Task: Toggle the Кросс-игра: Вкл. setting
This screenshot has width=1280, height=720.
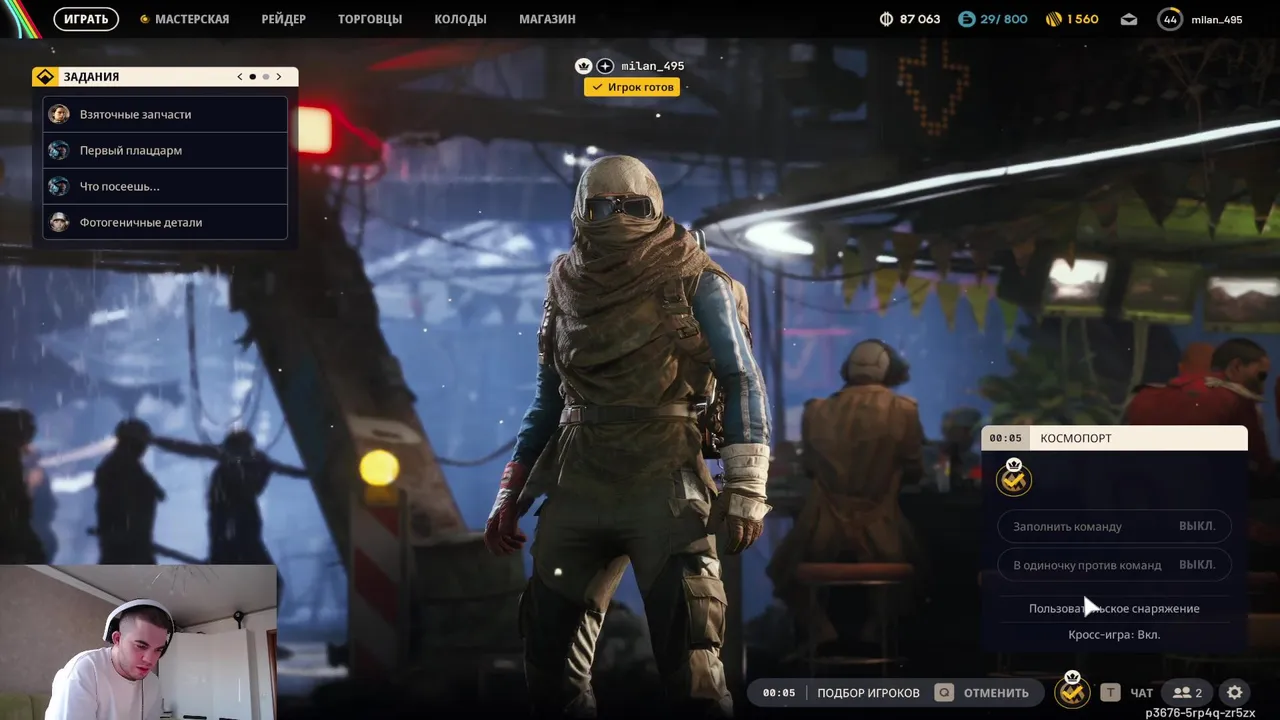Action: click(x=1114, y=635)
